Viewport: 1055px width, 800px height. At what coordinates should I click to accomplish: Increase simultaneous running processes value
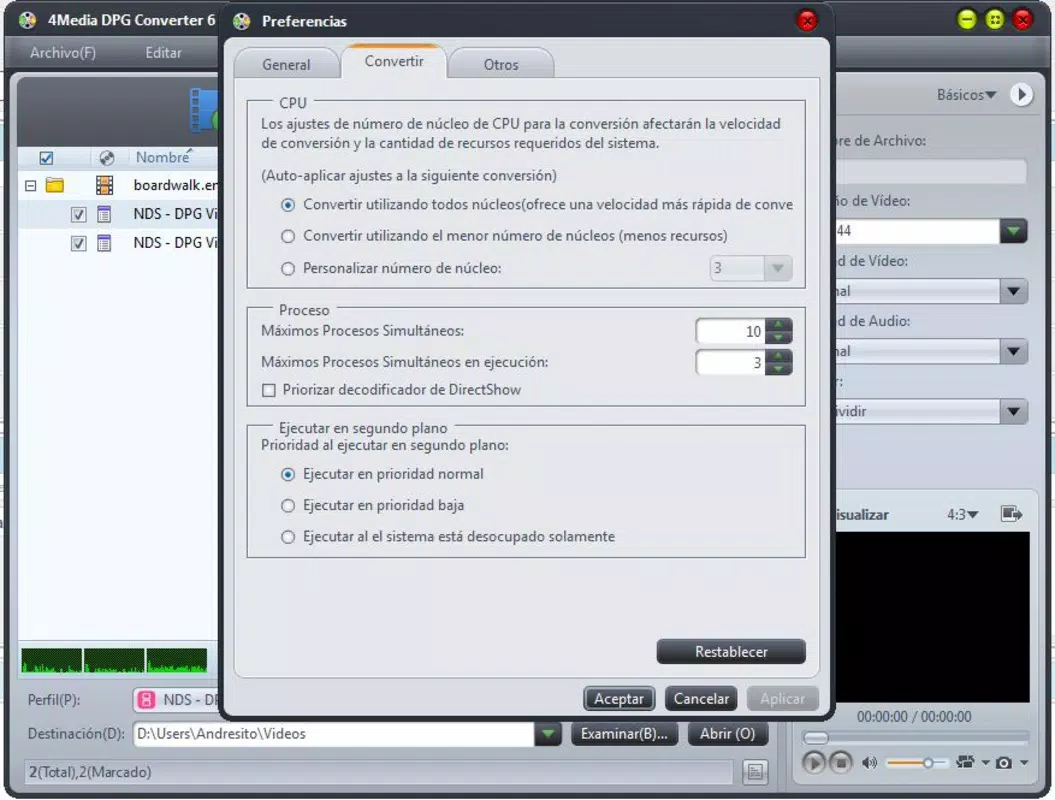click(x=778, y=357)
